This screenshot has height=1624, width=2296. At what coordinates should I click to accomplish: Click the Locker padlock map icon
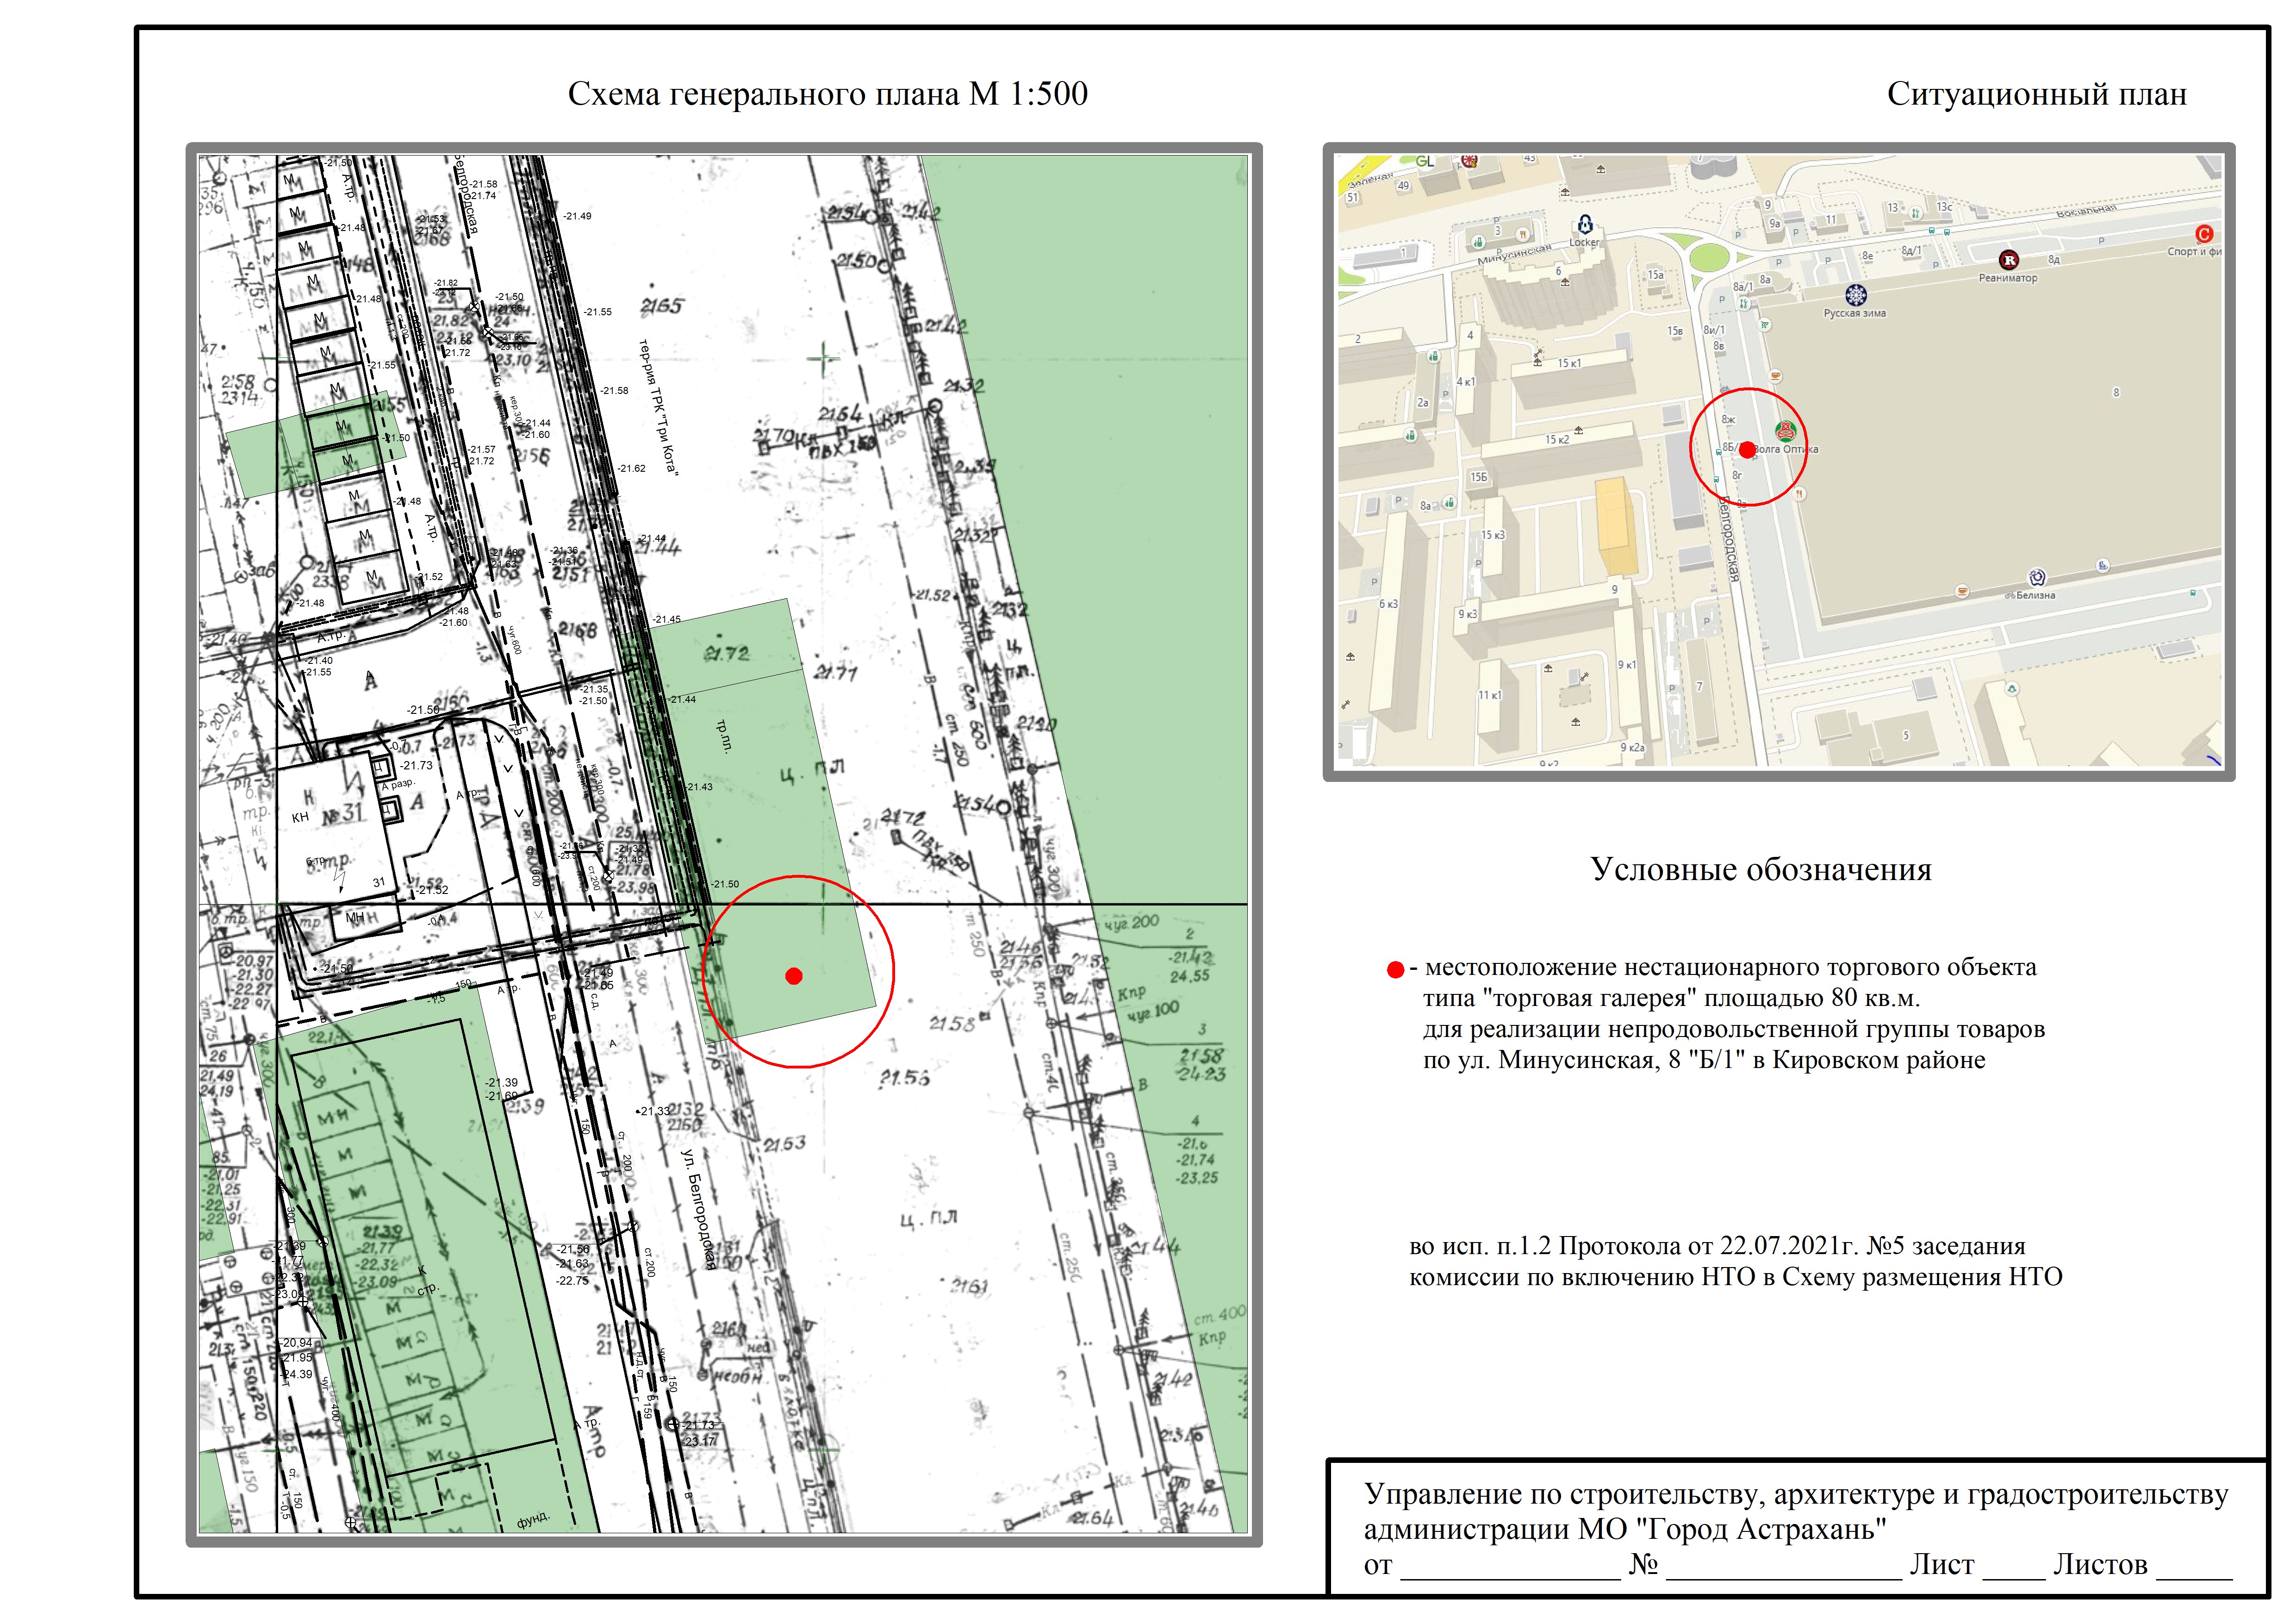[x=1584, y=225]
